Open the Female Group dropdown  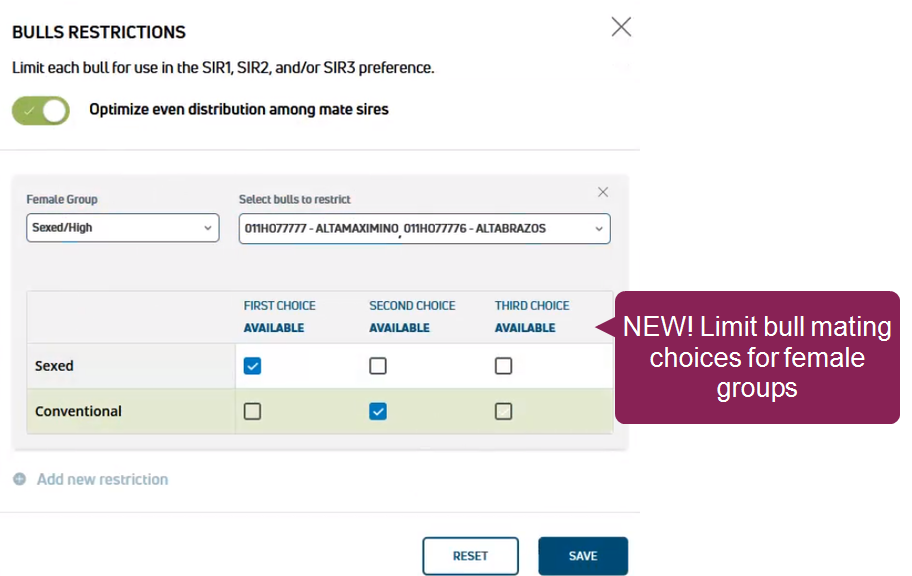click(122, 228)
